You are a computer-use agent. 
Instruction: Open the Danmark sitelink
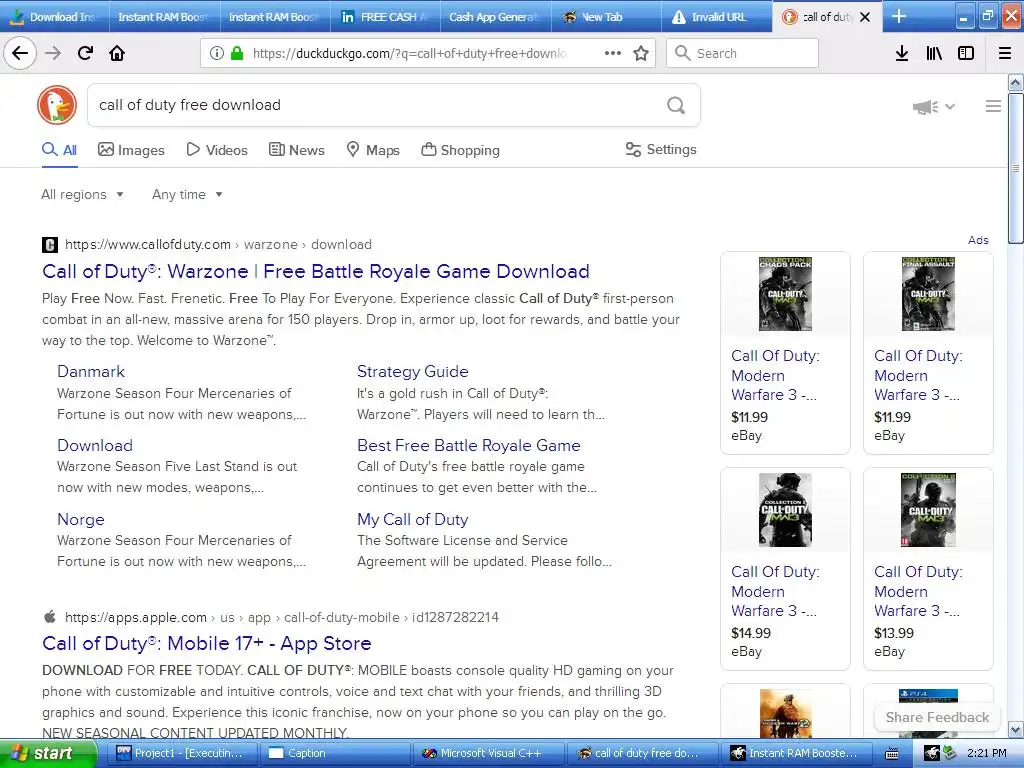[91, 371]
